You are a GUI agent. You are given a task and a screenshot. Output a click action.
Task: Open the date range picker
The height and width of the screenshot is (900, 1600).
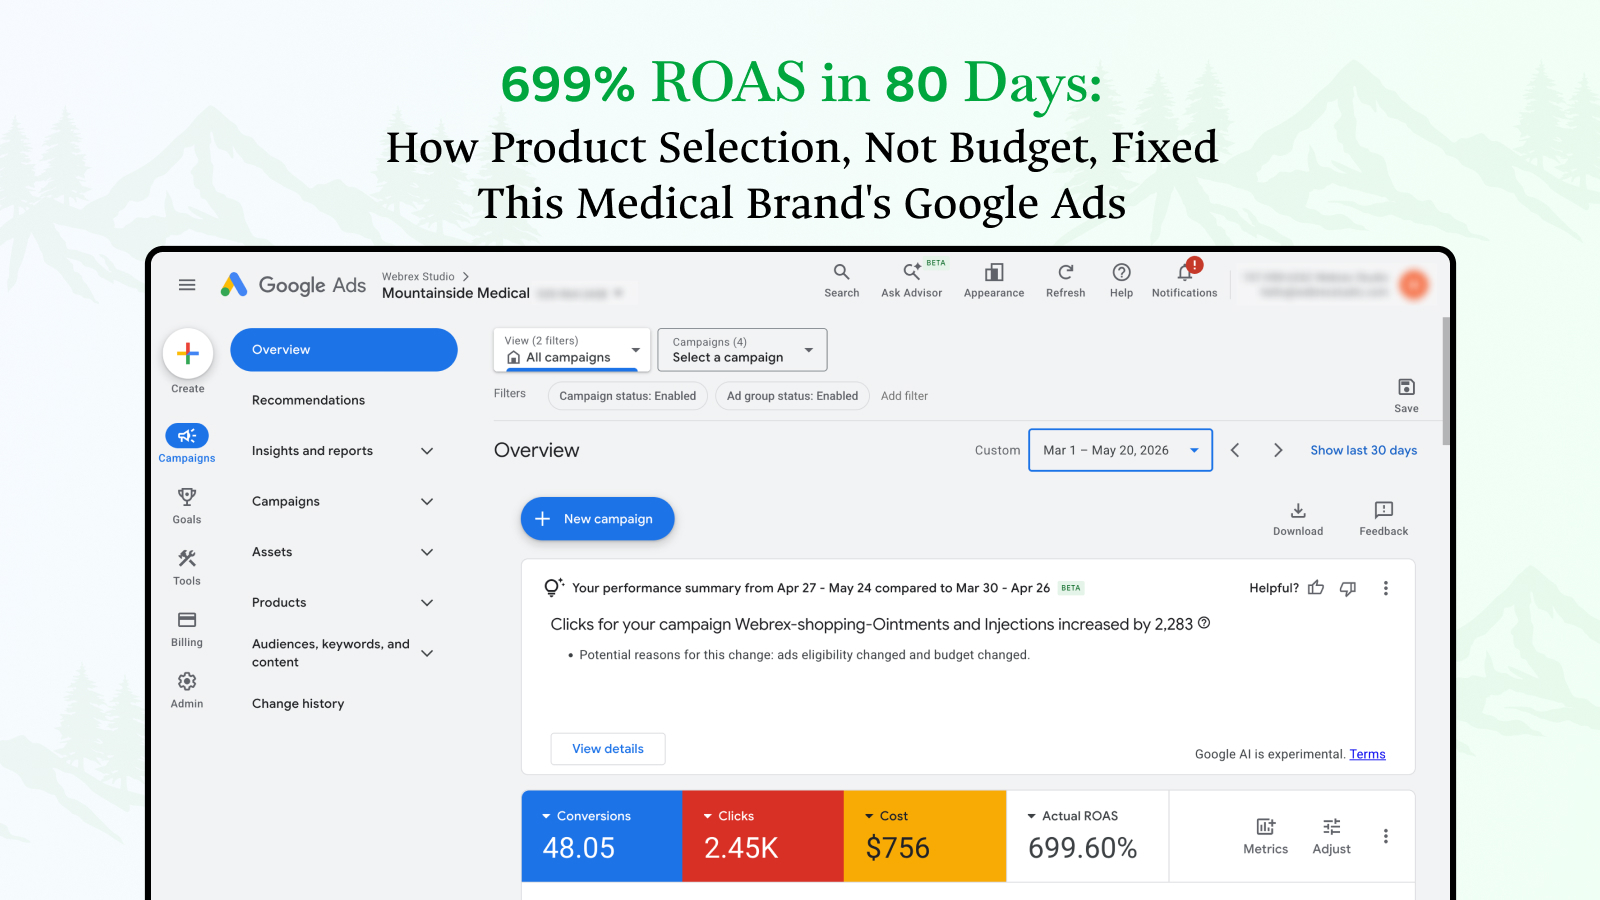tap(1120, 450)
